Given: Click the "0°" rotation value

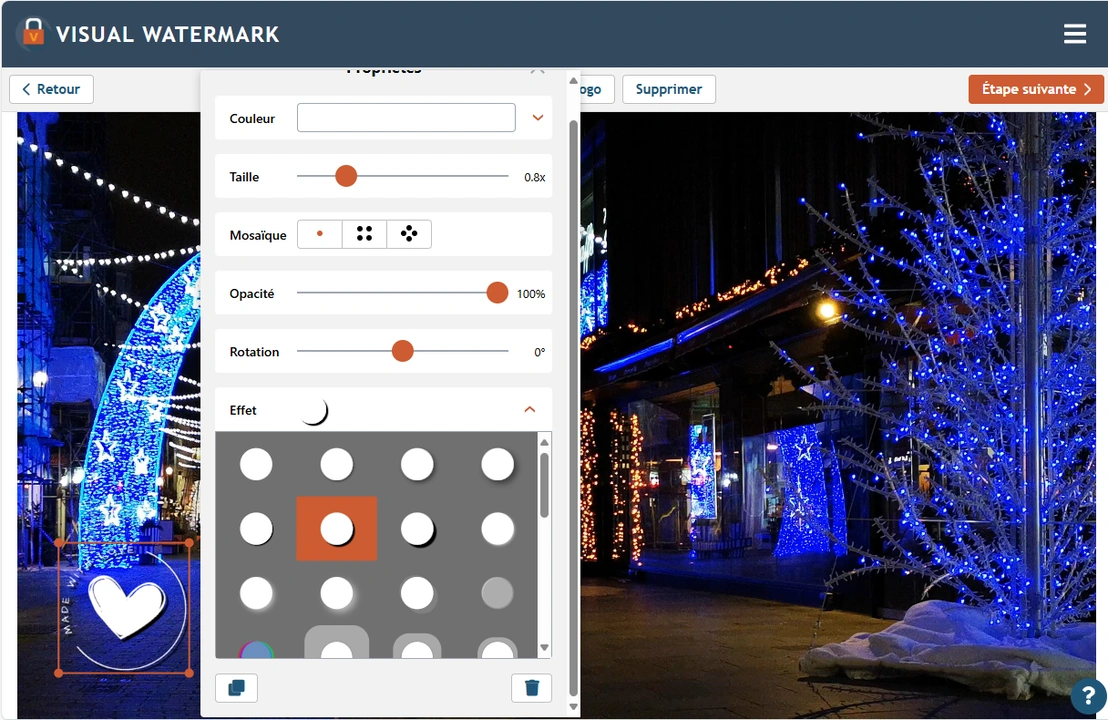Looking at the screenshot, I should point(539,352).
